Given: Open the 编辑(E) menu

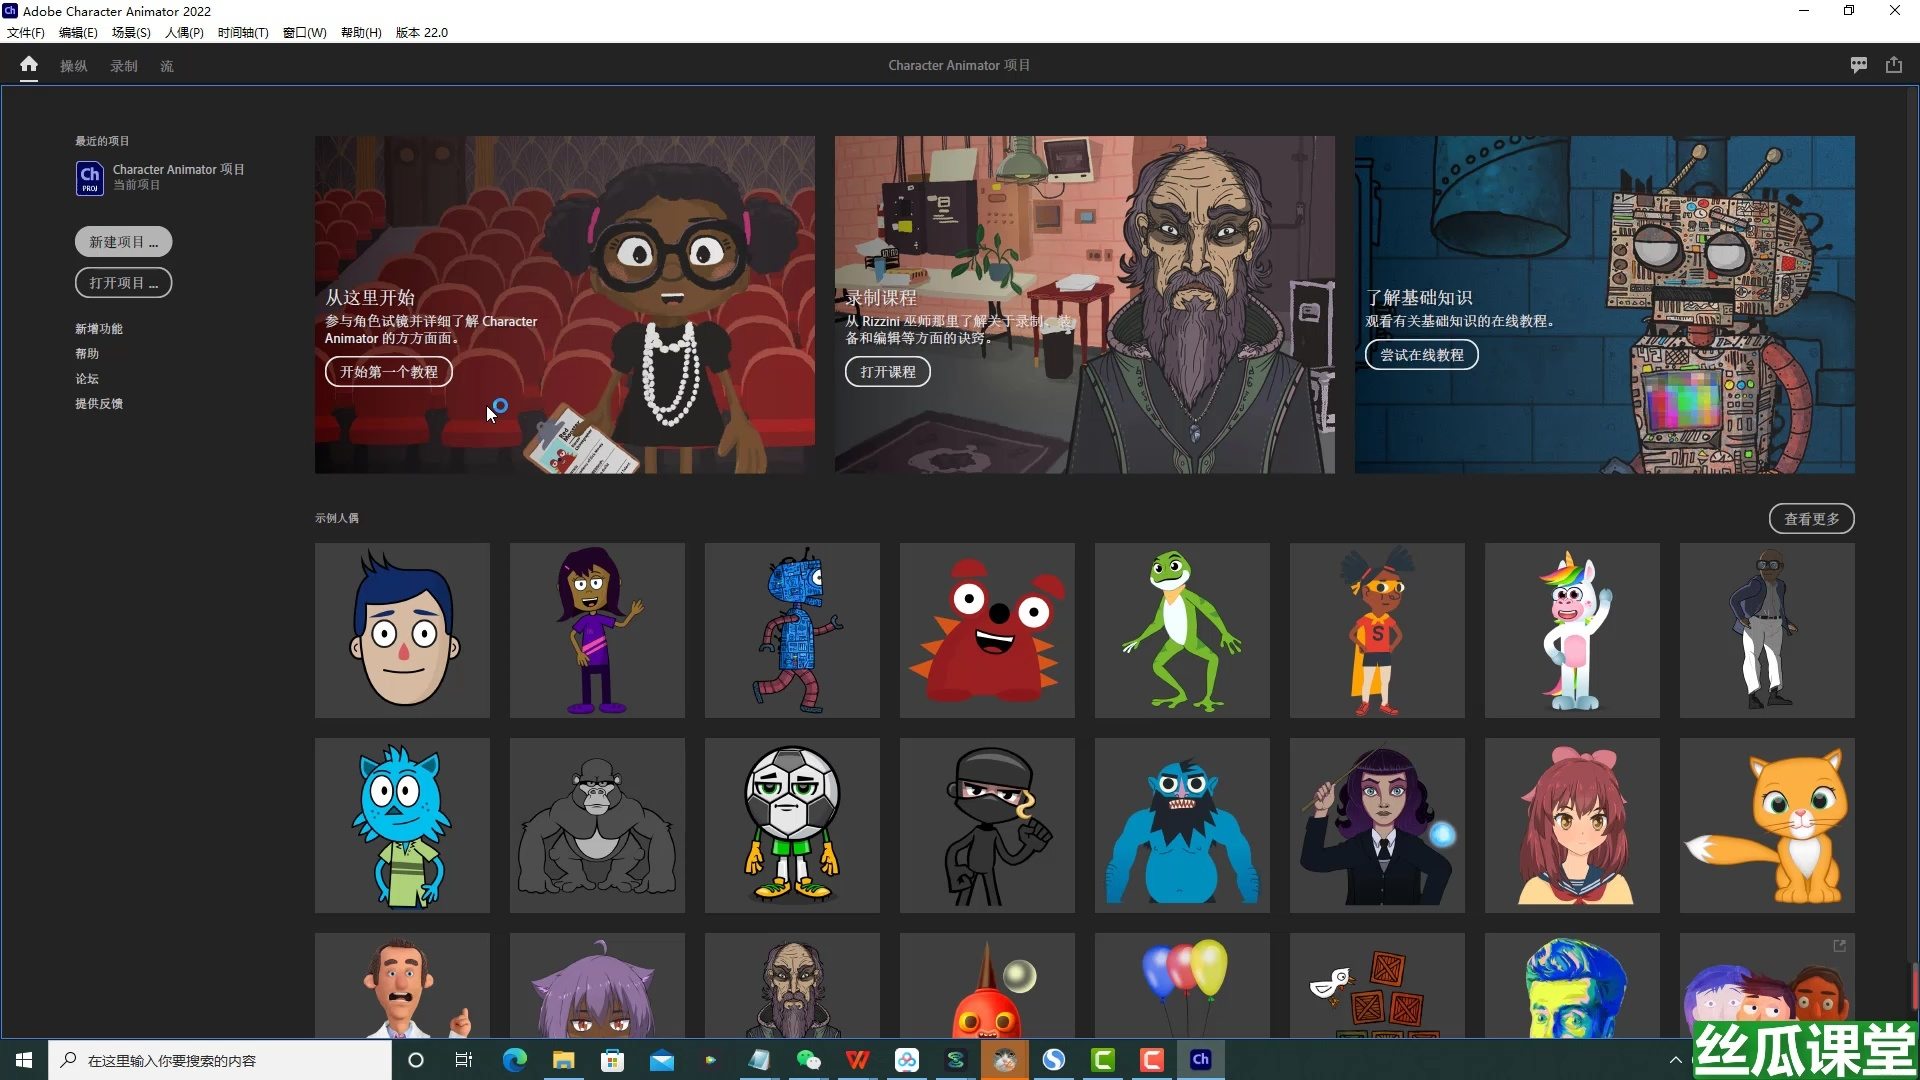Looking at the screenshot, I should tap(78, 32).
